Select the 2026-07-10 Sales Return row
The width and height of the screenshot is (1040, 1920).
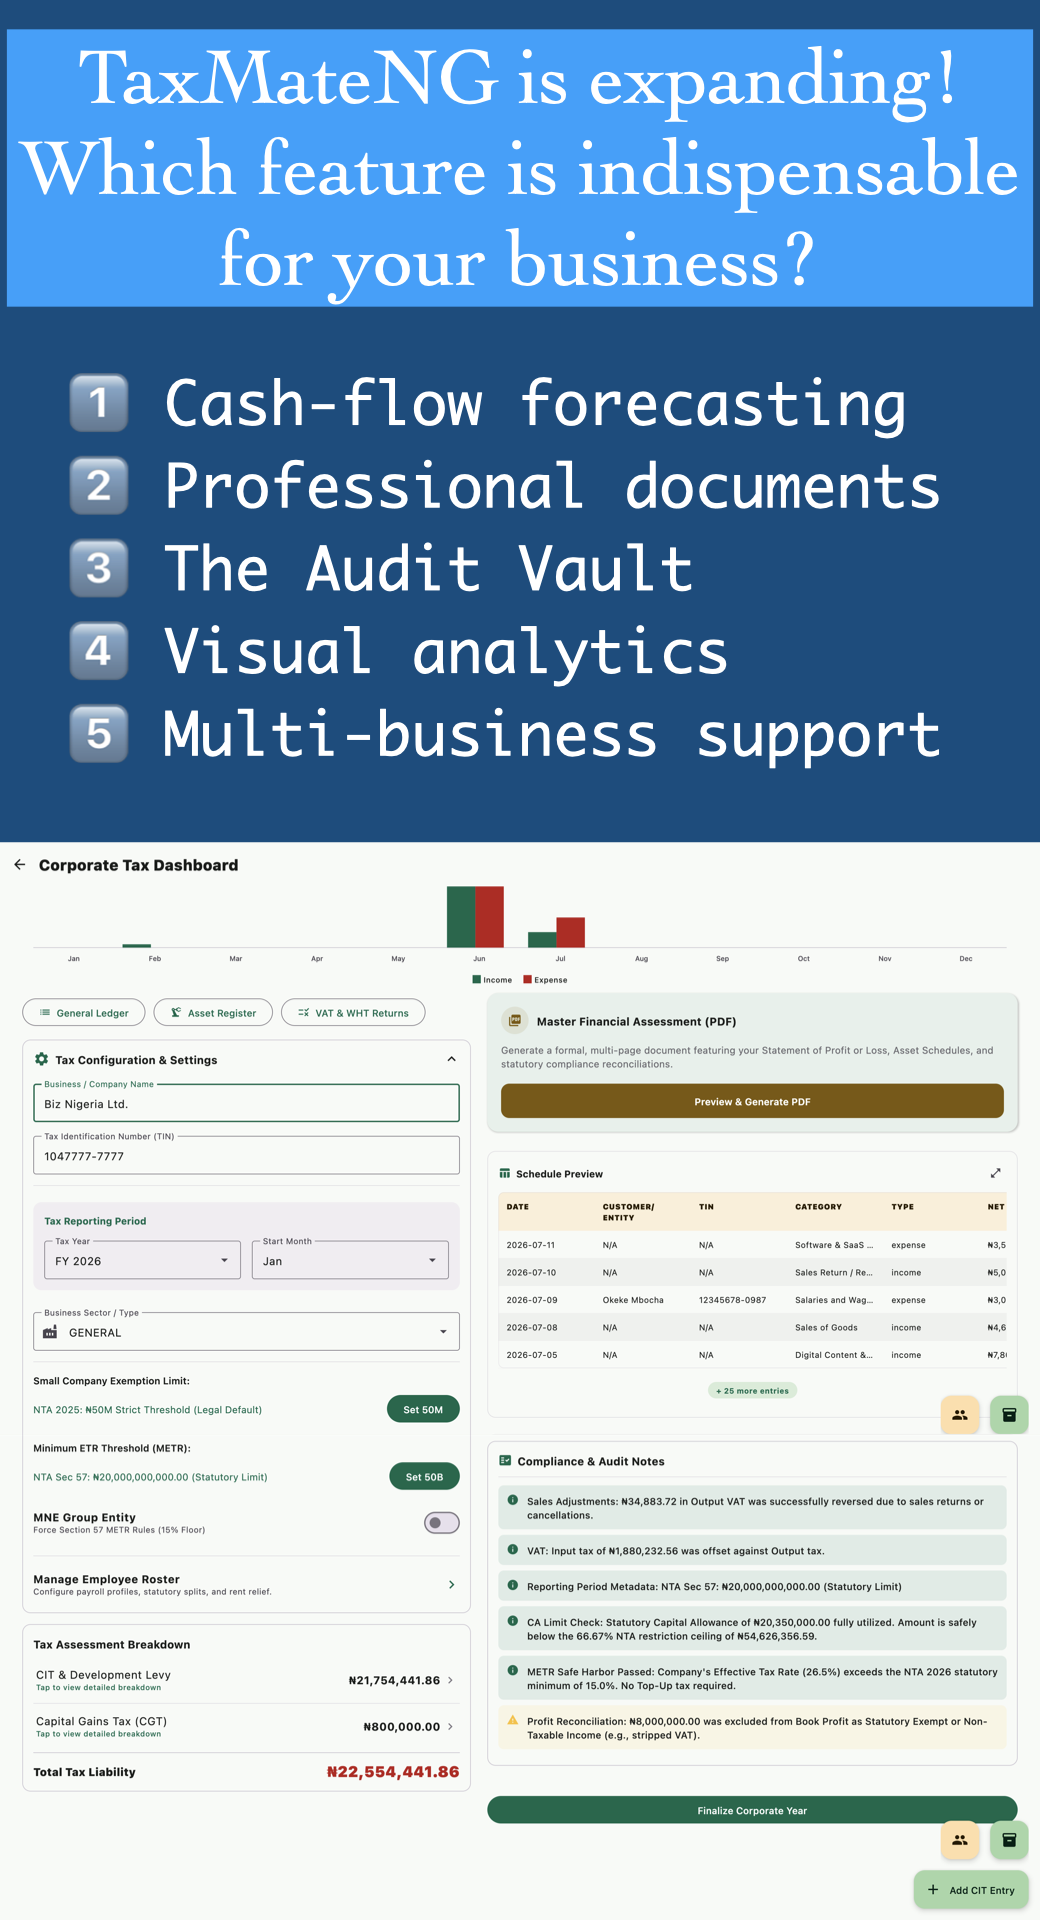pos(752,1272)
